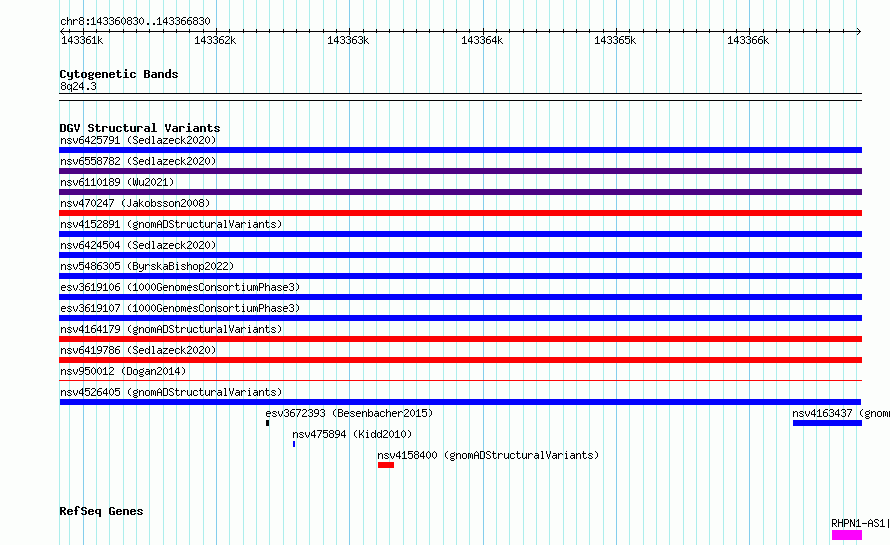Open the esv3672393 (Besenbacher2015) label

point(349,413)
